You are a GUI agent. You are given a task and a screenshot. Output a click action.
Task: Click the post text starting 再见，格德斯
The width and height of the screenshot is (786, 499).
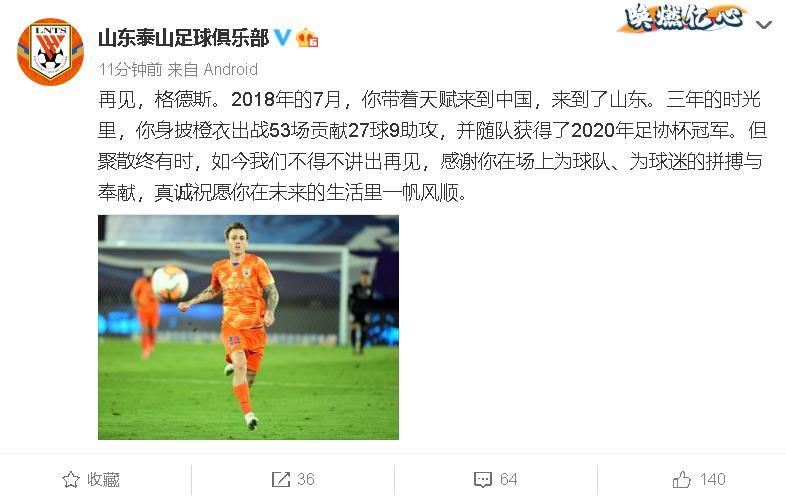432,146
